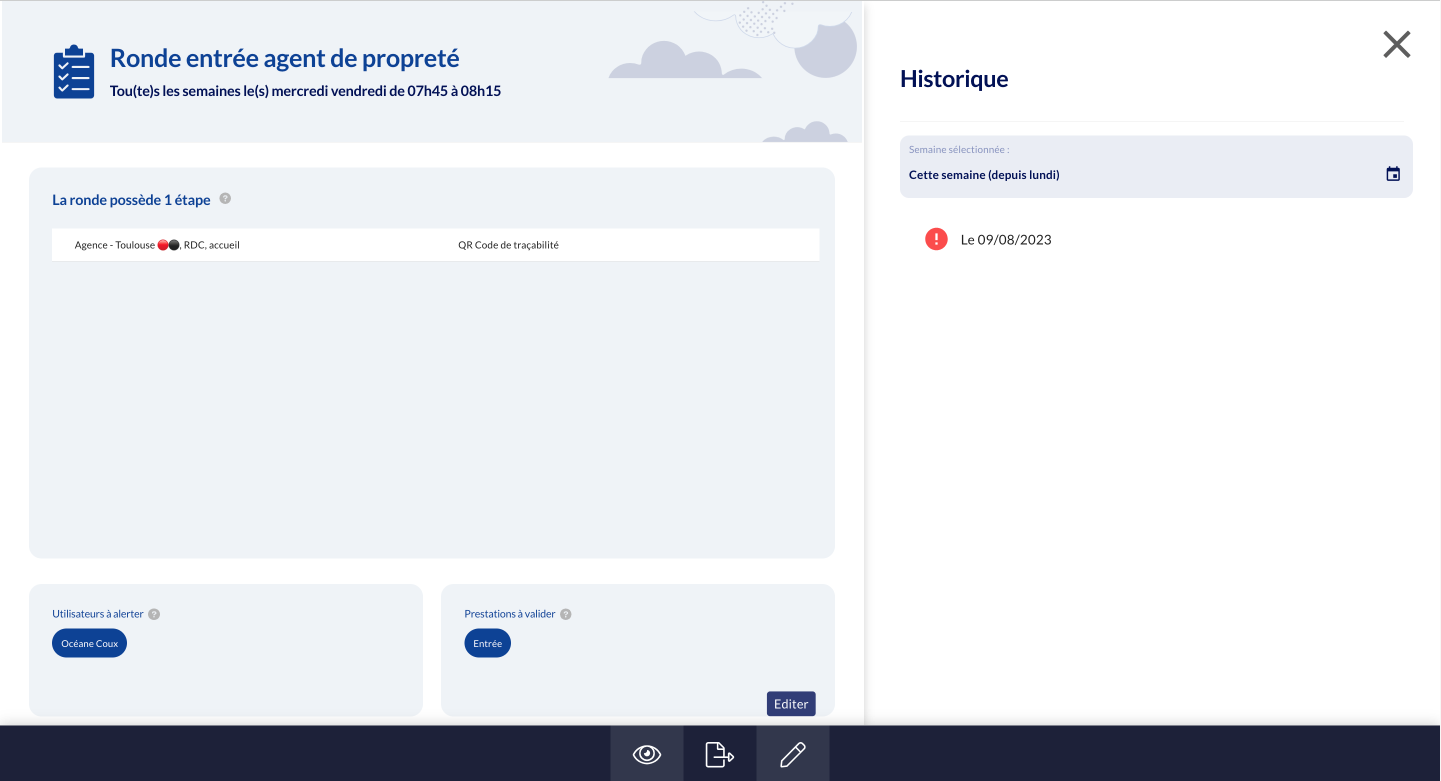Click "QR Code de traçabilité" in step row
1441x781 pixels.
(508, 245)
